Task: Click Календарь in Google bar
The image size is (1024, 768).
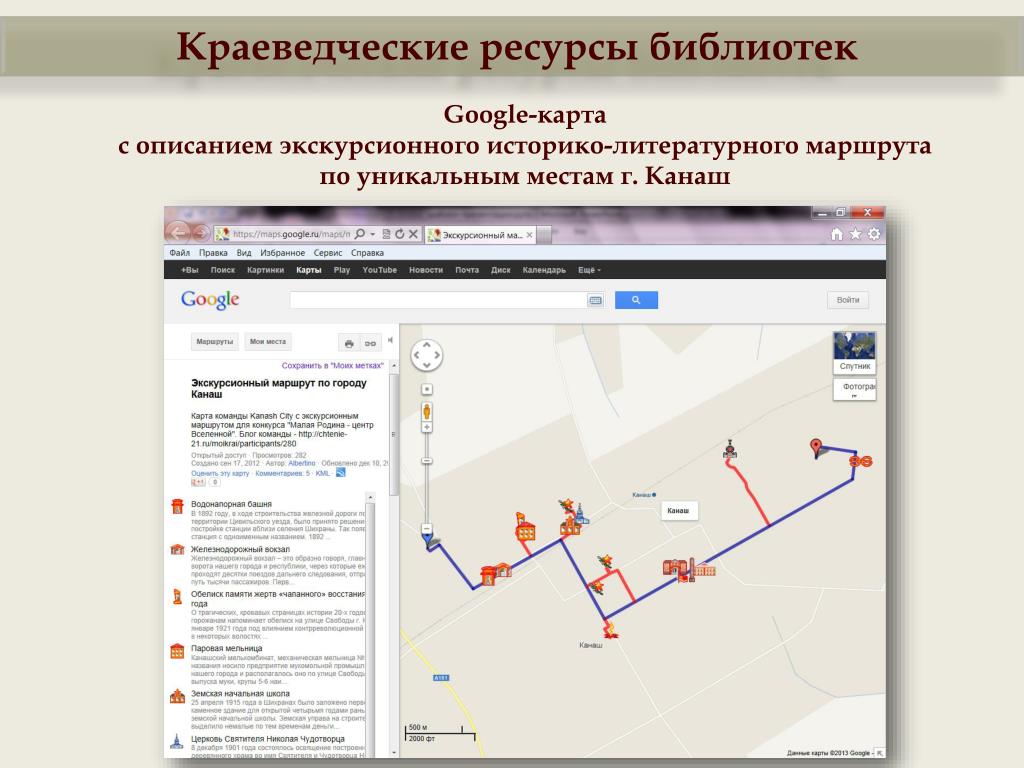Action: 544,270
